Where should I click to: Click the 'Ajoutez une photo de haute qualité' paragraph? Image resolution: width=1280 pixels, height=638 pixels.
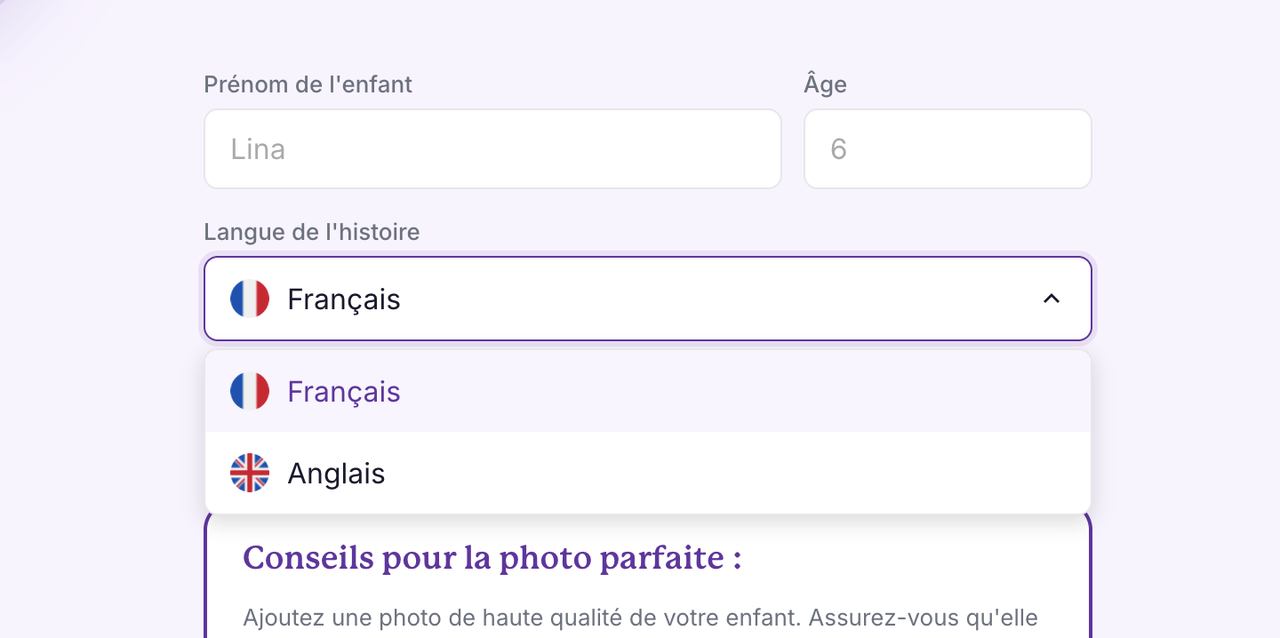(x=640, y=618)
